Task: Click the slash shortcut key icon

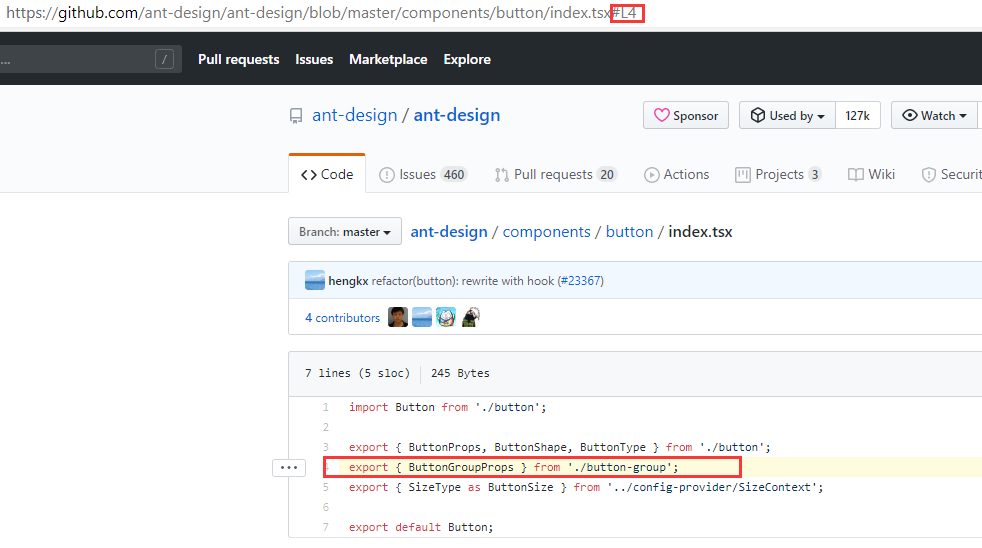Action: pos(164,59)
